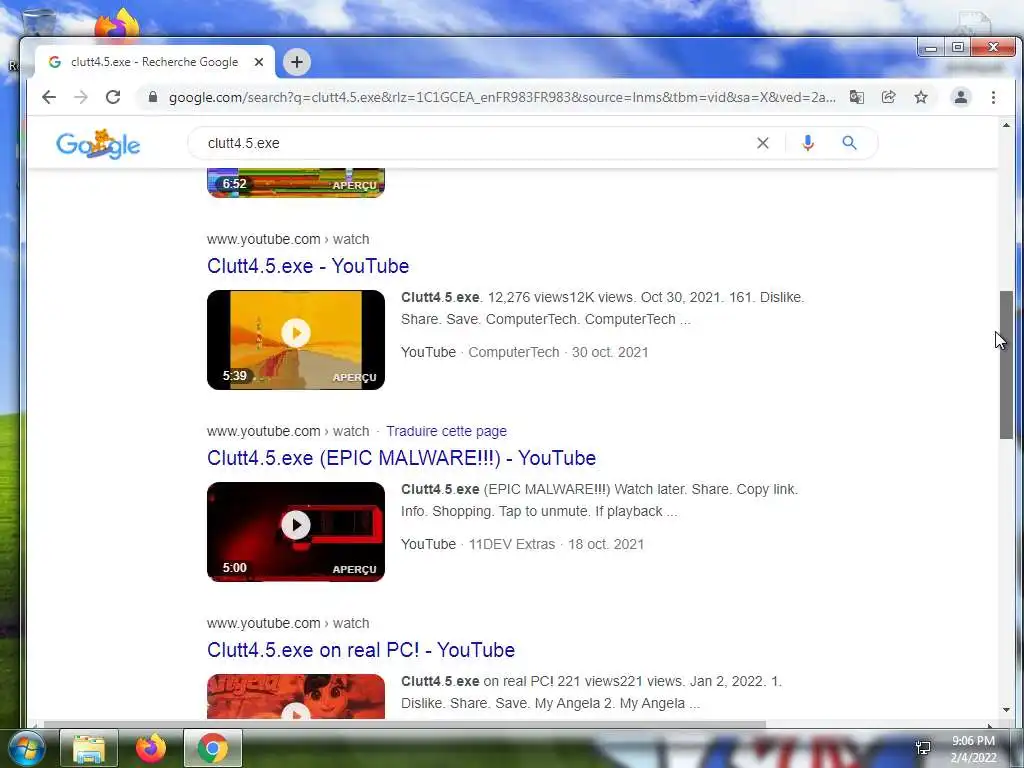Click the My Angela video thumbnail
This screenshot has height=768, width=1024.
coord(296,696)
